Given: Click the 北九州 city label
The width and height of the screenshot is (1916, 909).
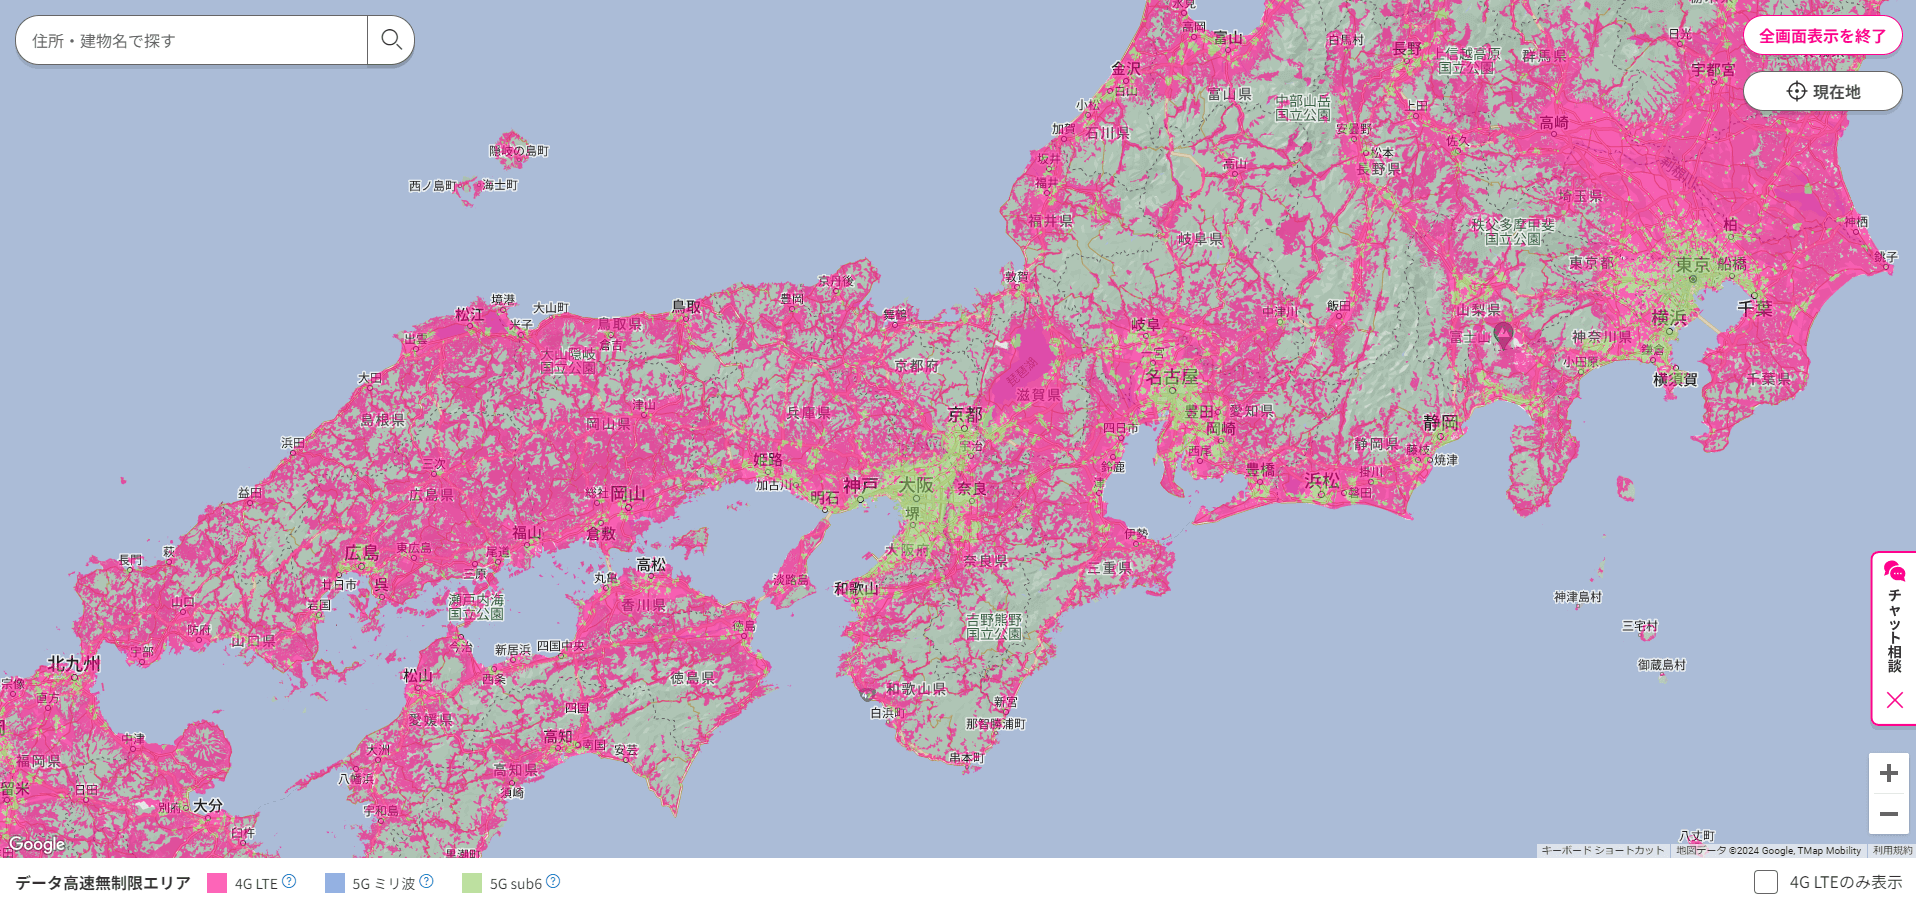Looking at the screenshot, I should coord(74,663).
